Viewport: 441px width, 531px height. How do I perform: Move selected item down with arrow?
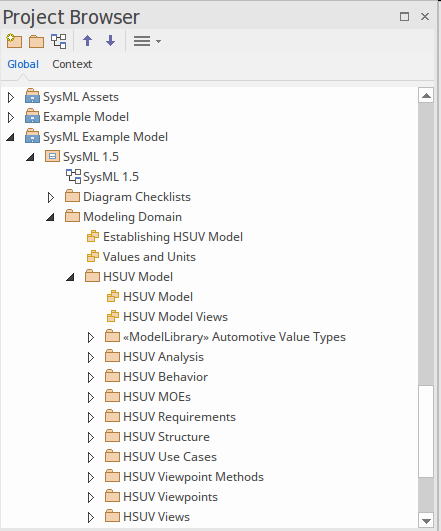point(110,41)
